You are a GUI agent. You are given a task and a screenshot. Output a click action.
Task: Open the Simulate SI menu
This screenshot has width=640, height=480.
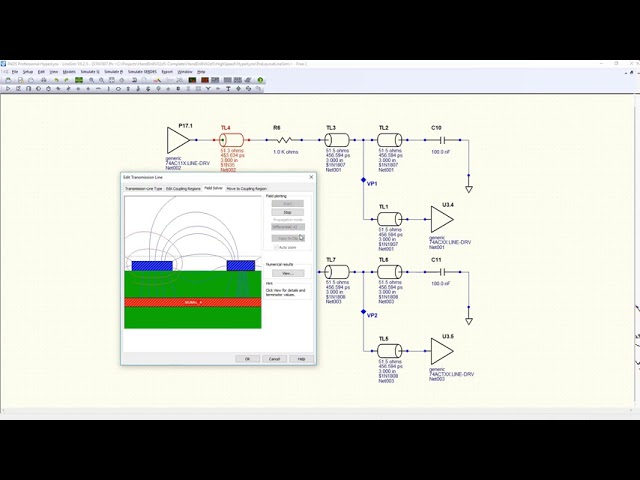coord(90,72)
